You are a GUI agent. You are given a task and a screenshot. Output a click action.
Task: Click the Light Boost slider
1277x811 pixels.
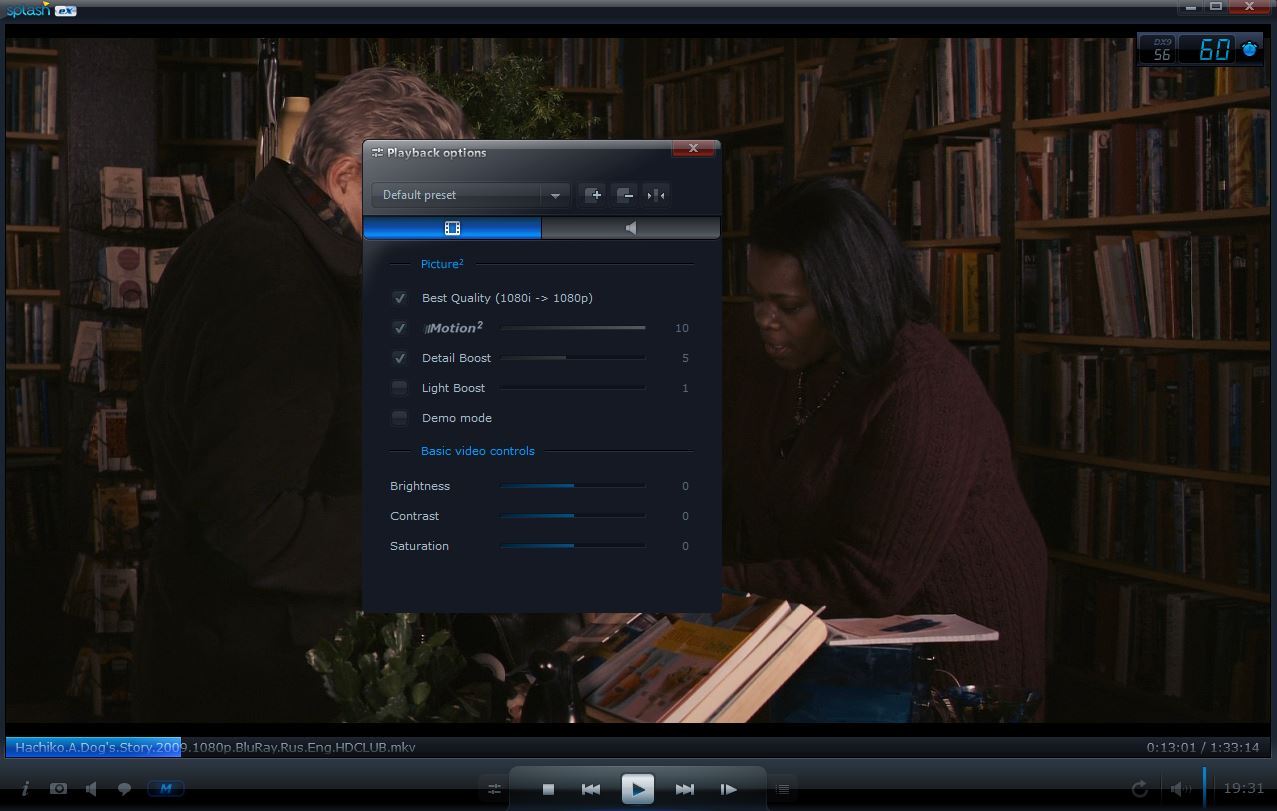pos(573,388)
